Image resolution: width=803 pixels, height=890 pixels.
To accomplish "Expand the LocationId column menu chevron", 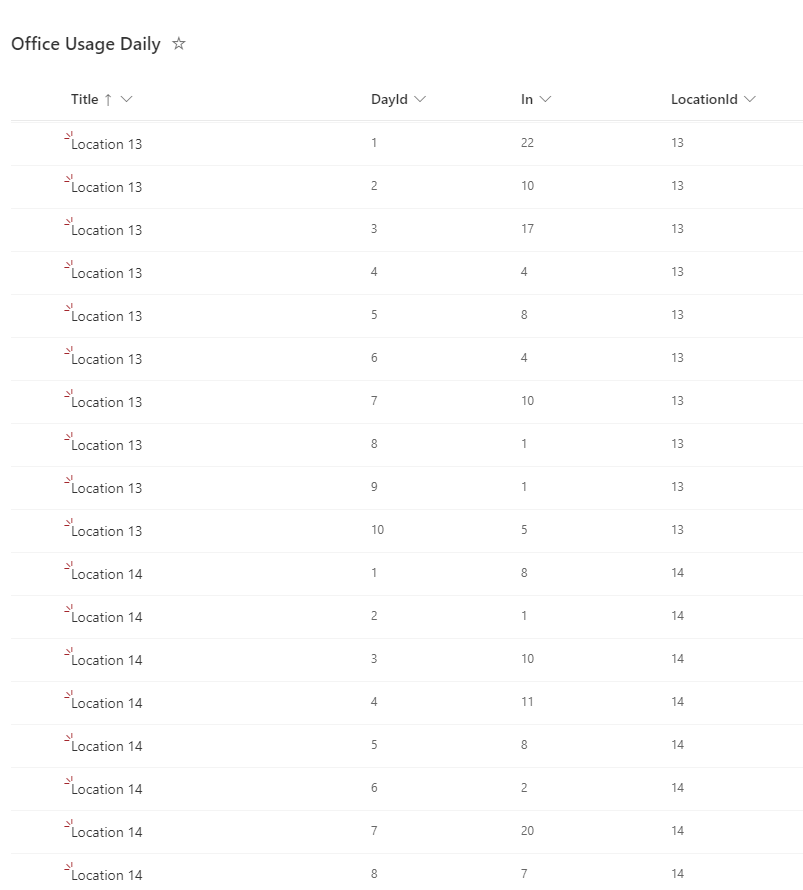I will point(750,99).
